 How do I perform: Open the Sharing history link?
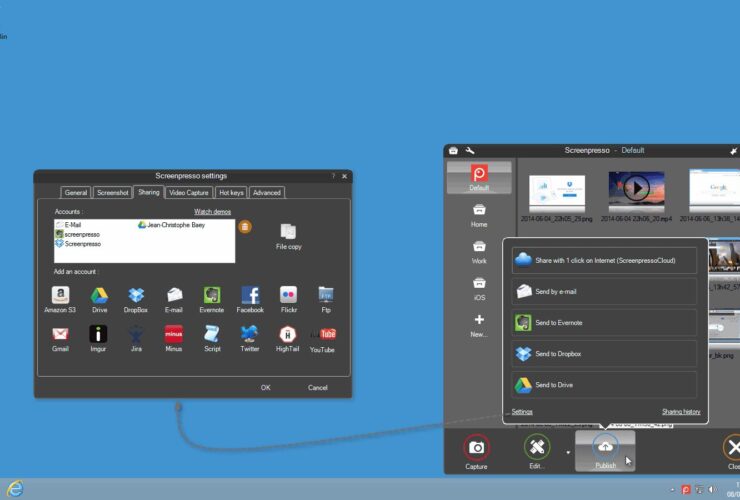[680, 412]
